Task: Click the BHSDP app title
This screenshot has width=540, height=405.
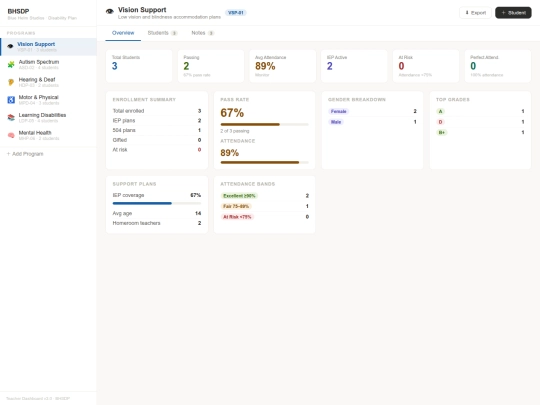Action: pos(18,11)
